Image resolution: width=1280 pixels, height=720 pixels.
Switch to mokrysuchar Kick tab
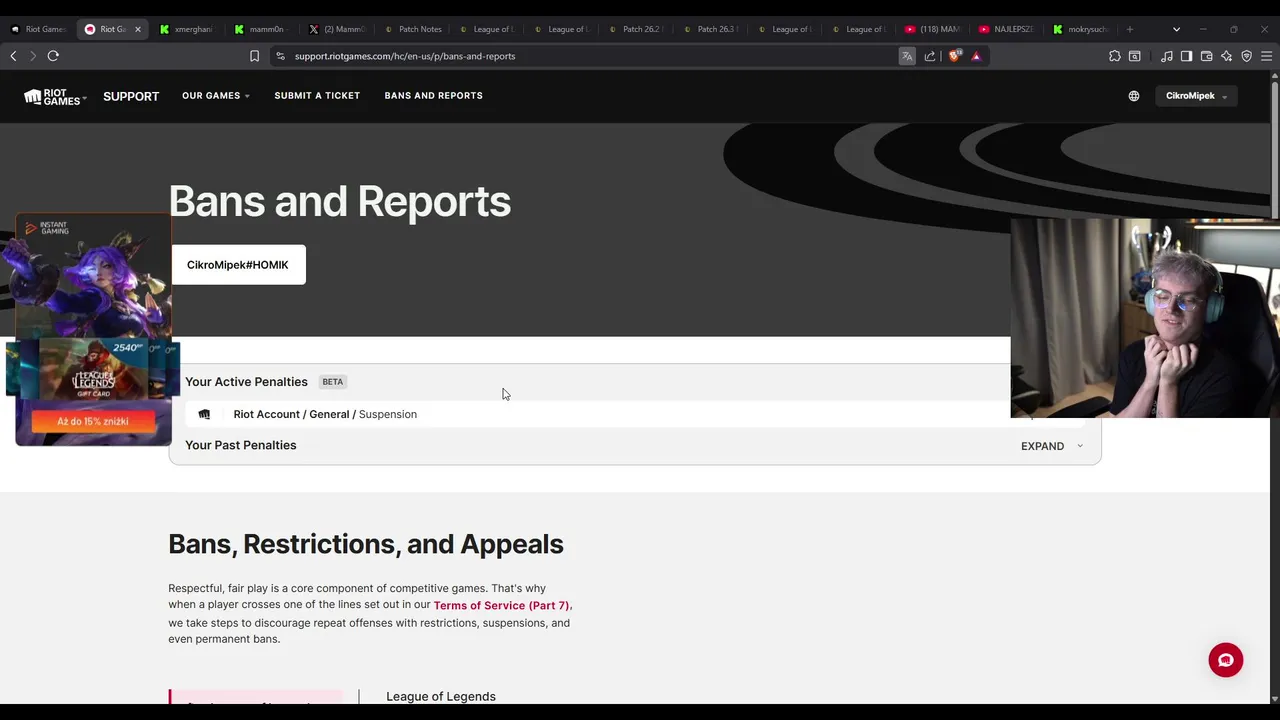click(1082, 29)
